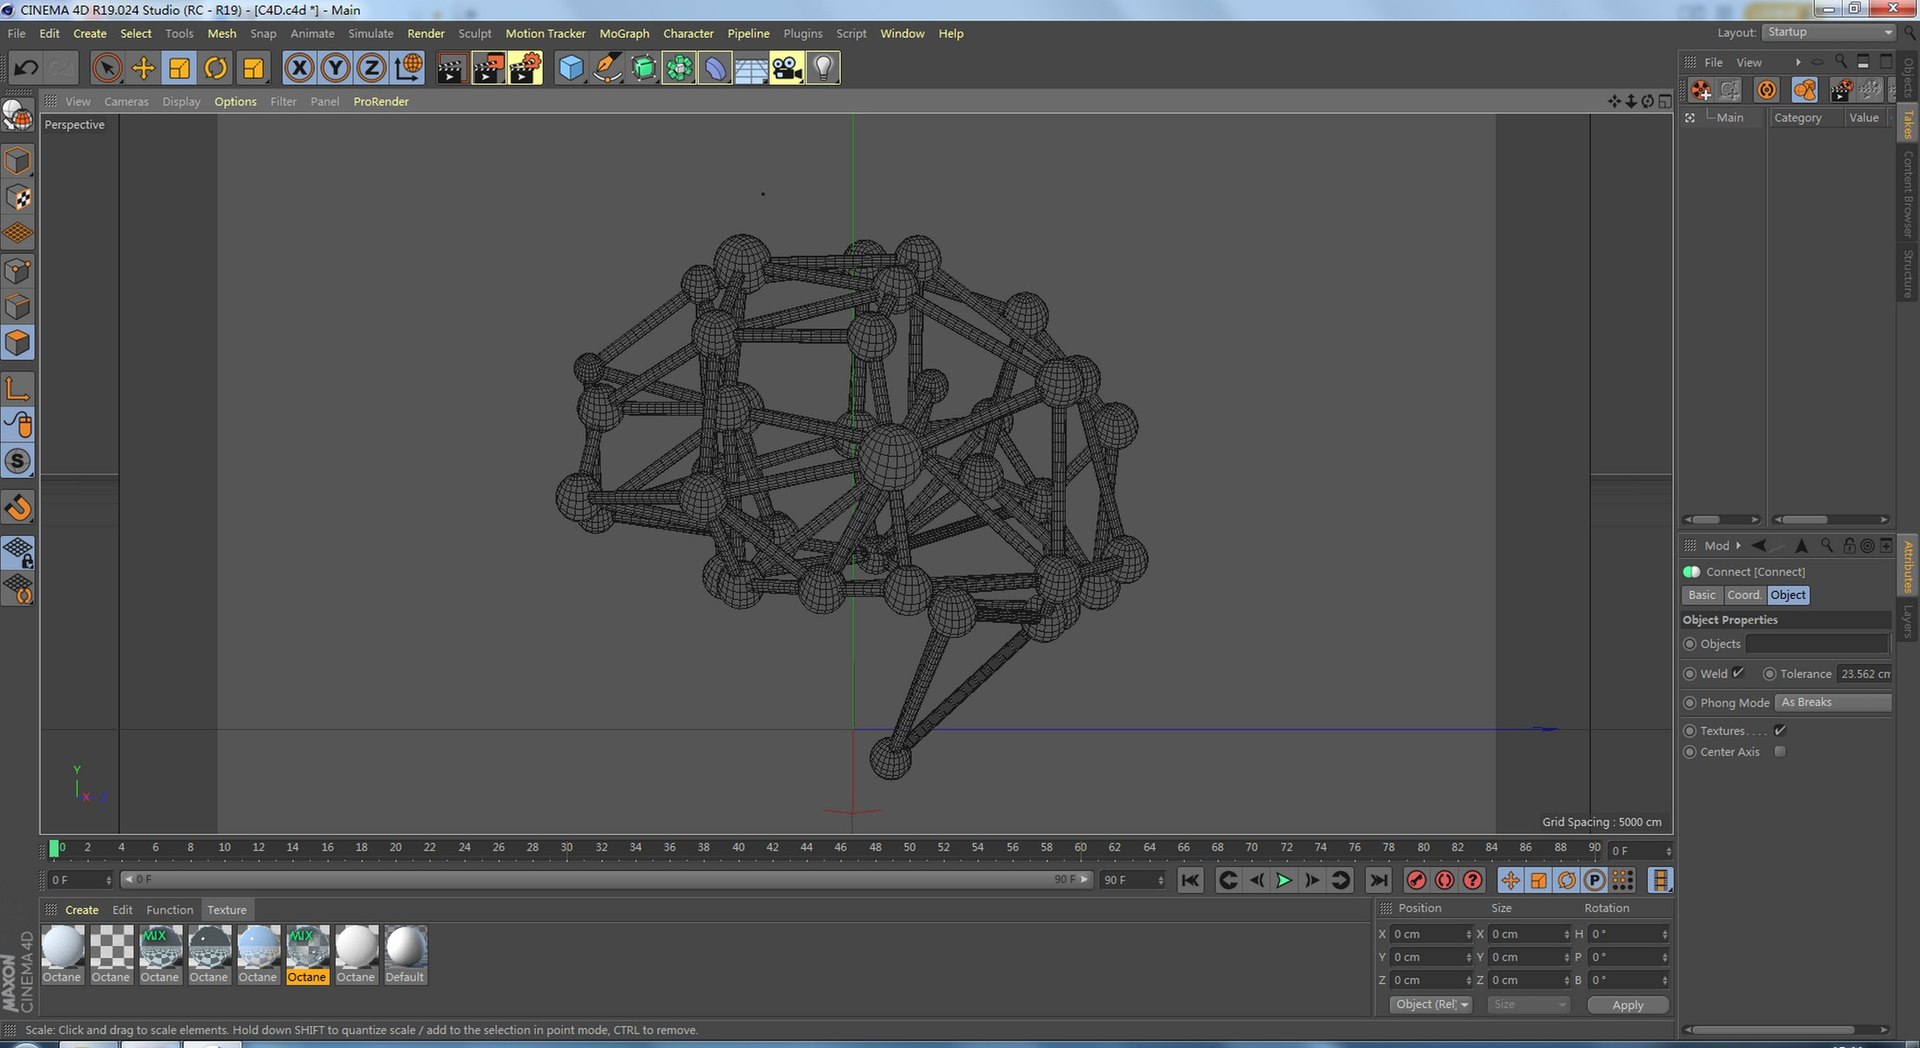The width and height of the screenshot is (1920, 1048).
Task: Open the viewport Cameras menu
Action: click(126, 101)
